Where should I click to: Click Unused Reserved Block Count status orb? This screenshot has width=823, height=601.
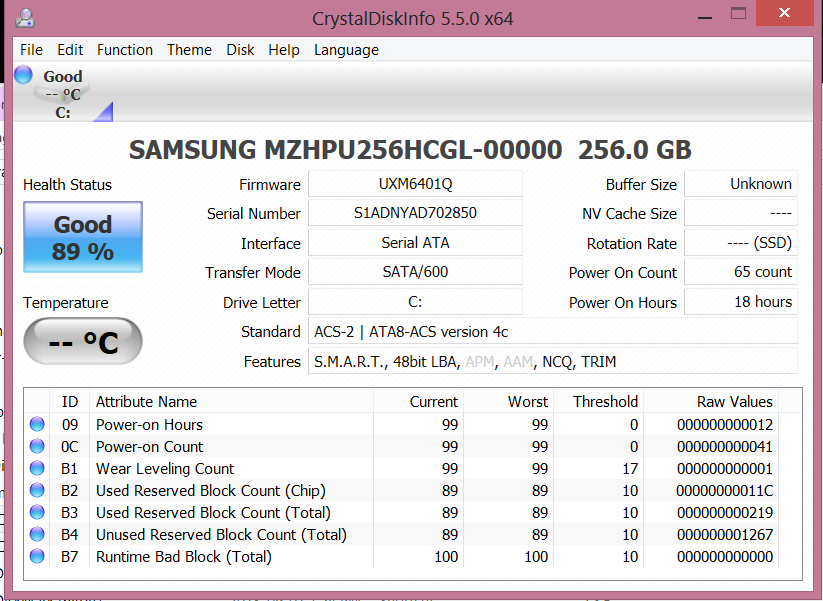[37, 535]
